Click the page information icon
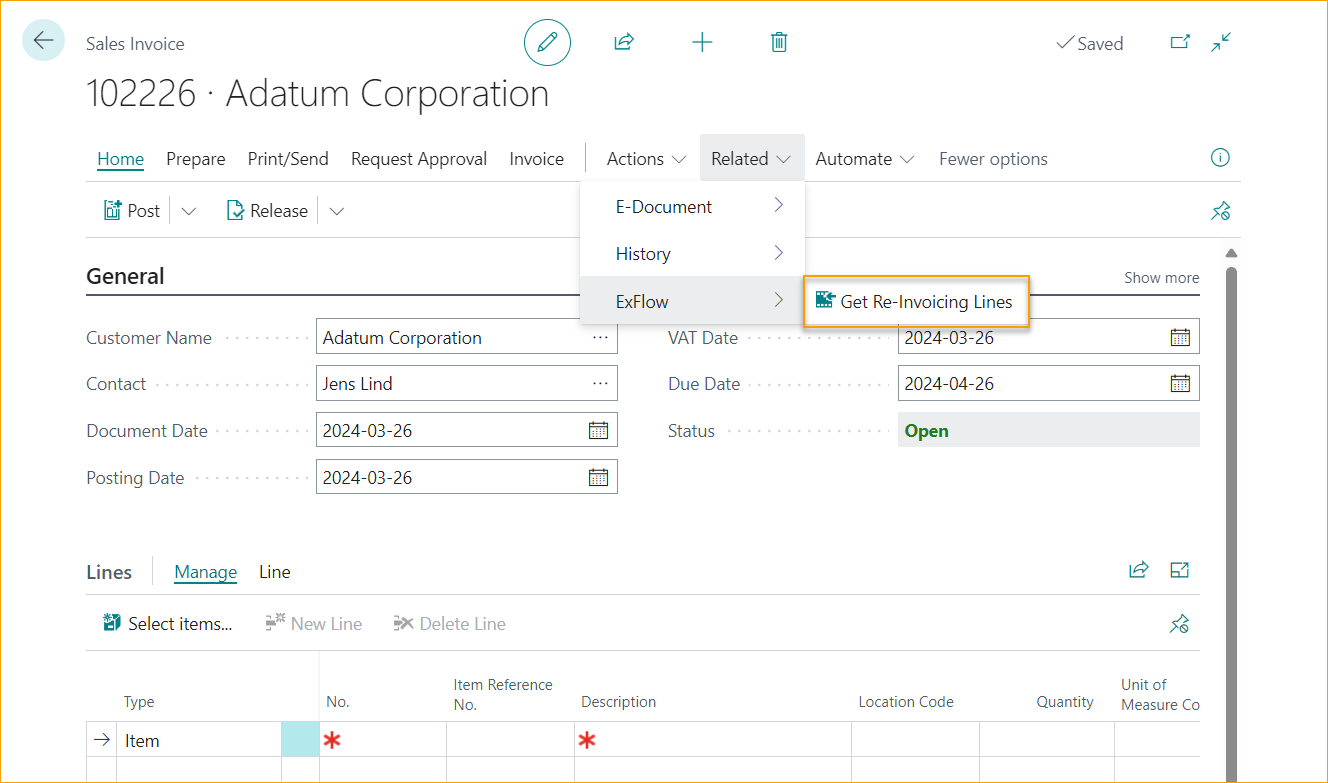This screenshot has width=1328, height=783. pyautogui.click(x=1220, y=158)
